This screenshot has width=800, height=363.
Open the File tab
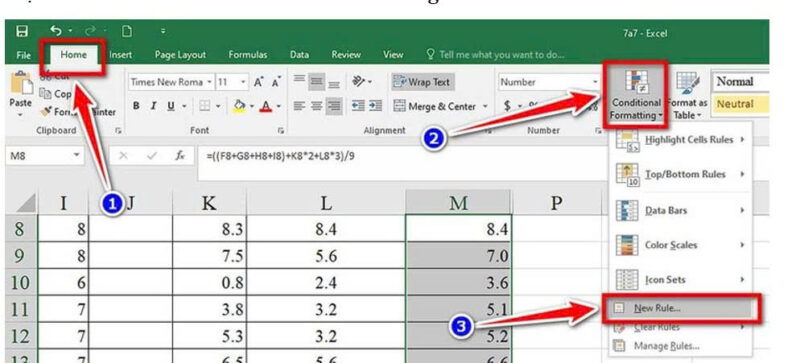pos(23,55)
